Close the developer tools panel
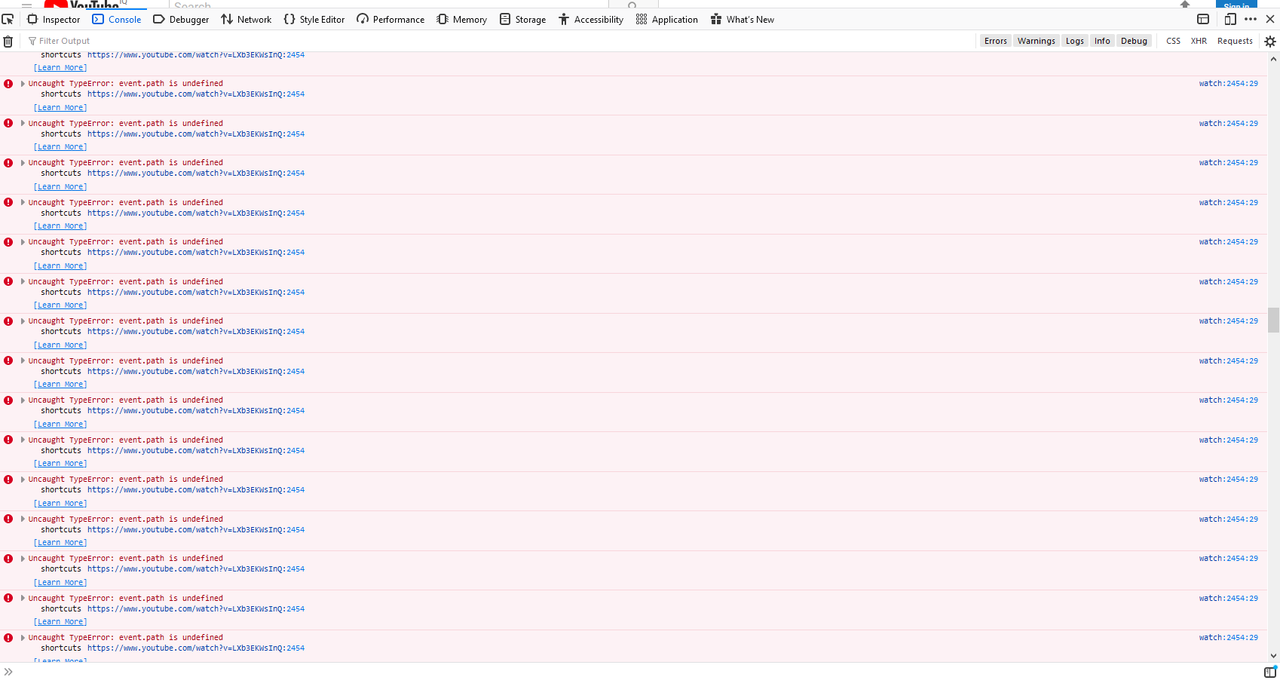 pos(1270,19)
